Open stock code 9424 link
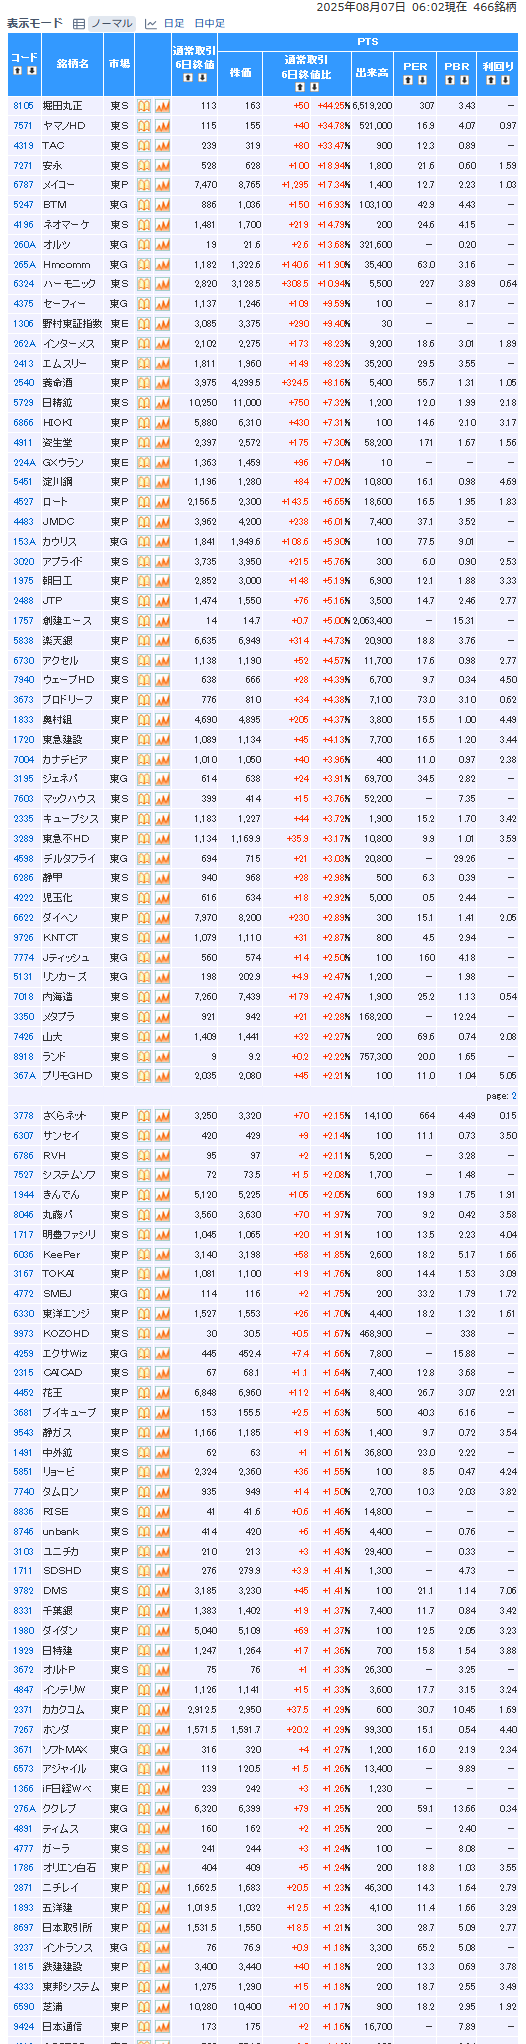This screenshot has height=2044, width=526. click(x=23, y=2026)
